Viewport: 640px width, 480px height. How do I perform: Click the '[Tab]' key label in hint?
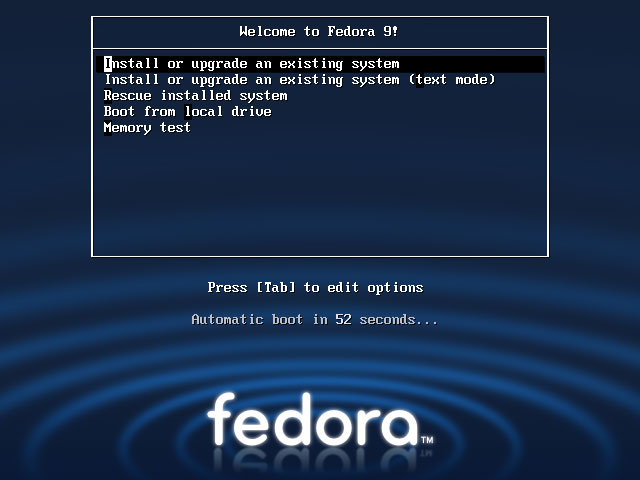[276, 288]
